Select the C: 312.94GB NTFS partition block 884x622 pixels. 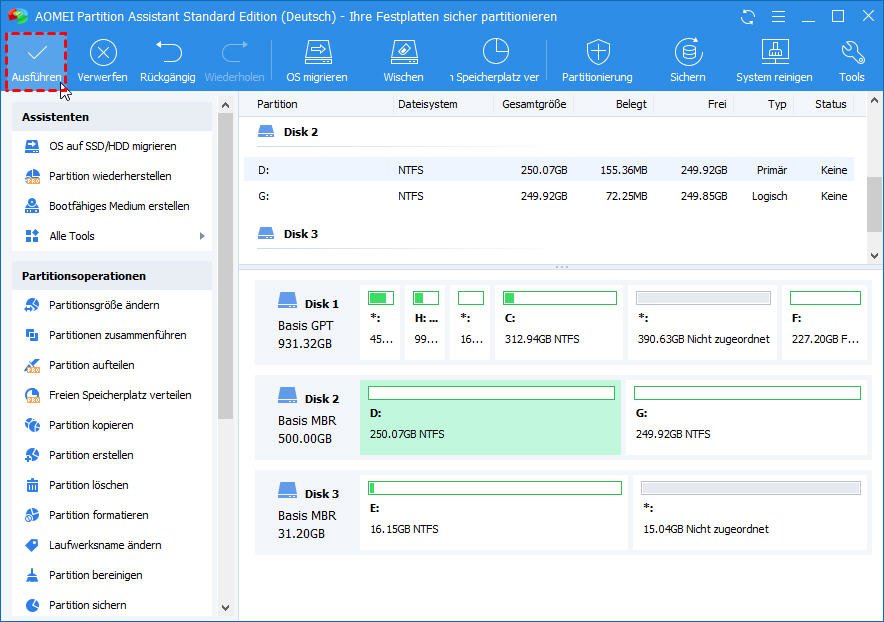tap(559, 322)
